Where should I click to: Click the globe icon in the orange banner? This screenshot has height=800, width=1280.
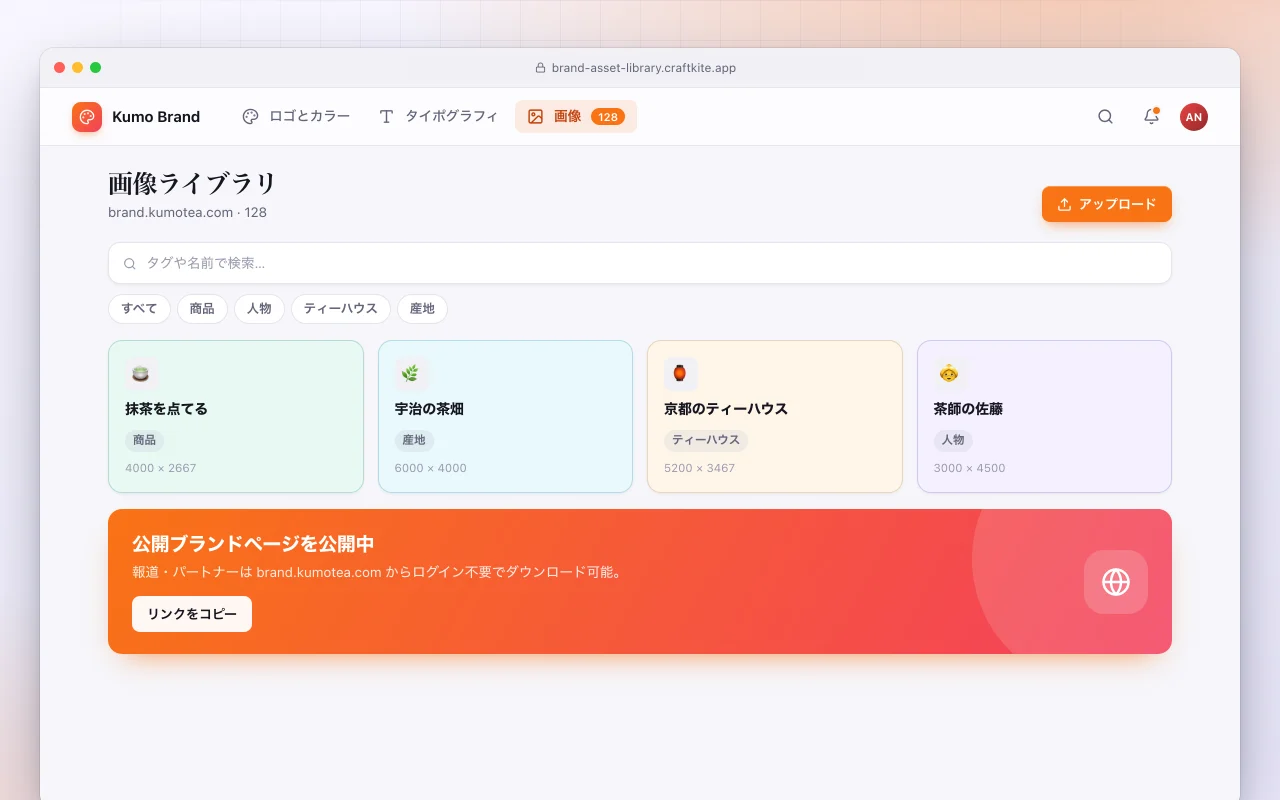(x=1116, y=582)
